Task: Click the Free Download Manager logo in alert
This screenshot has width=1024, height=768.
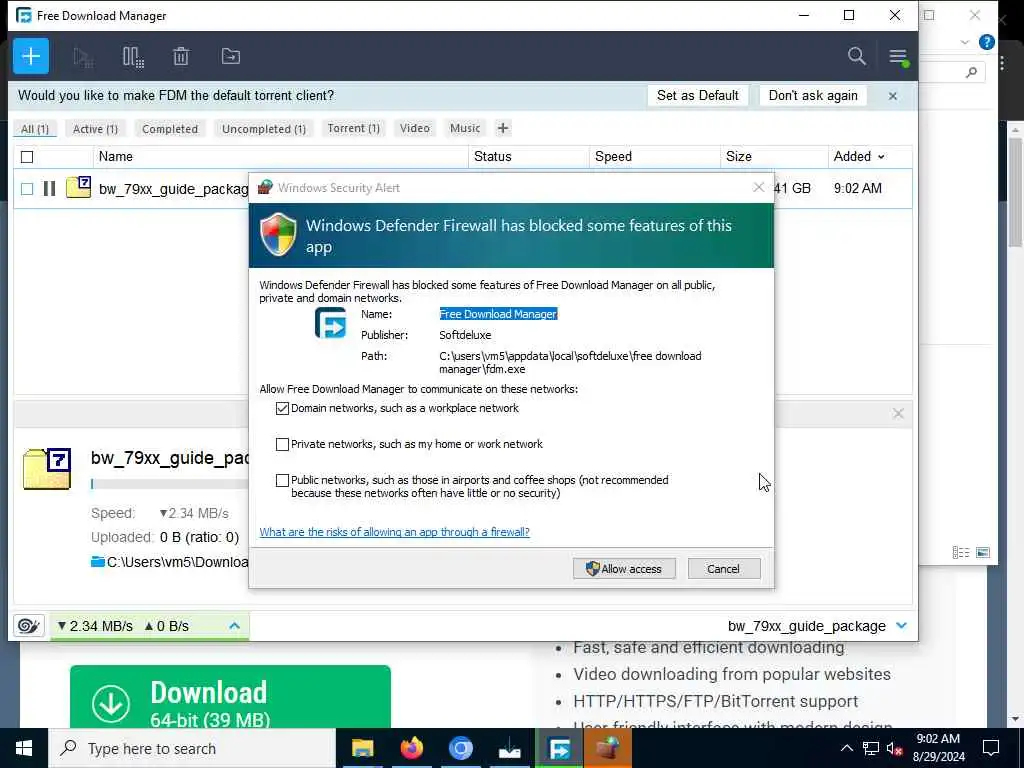Action: pyautogui.click(x=330, y=323)
